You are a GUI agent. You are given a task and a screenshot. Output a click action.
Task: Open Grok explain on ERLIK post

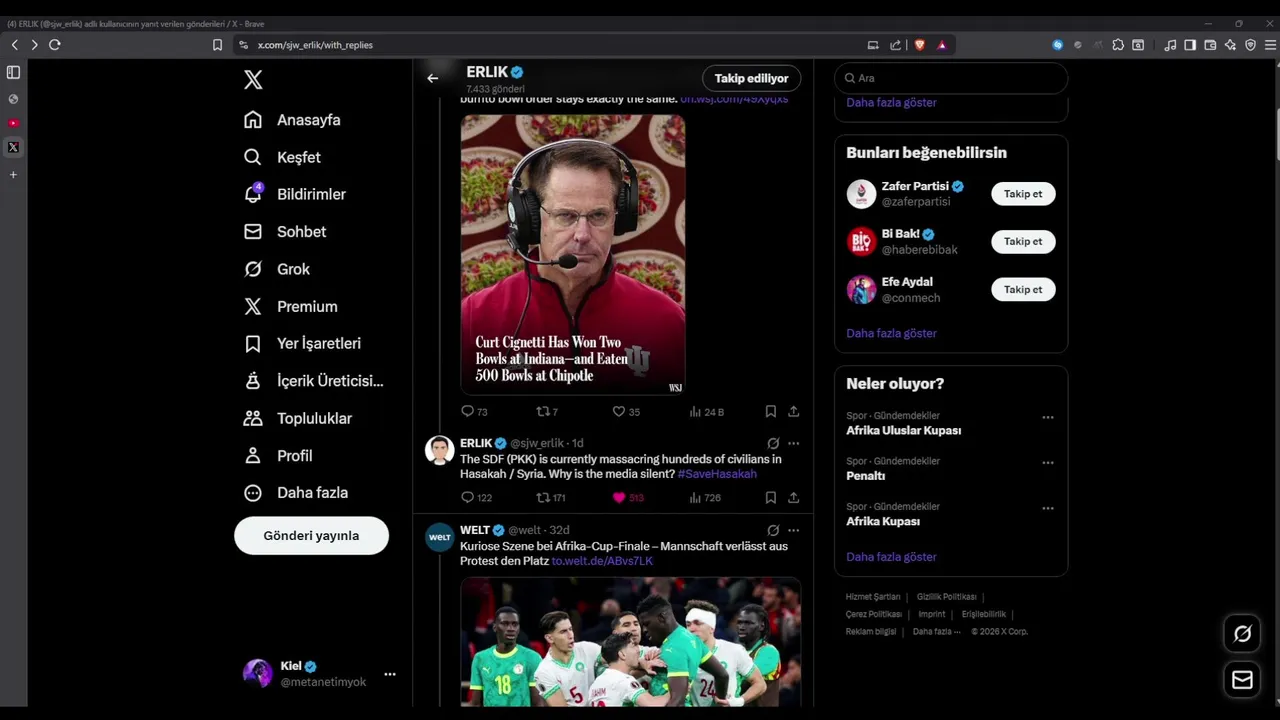[x=773, y=443]
